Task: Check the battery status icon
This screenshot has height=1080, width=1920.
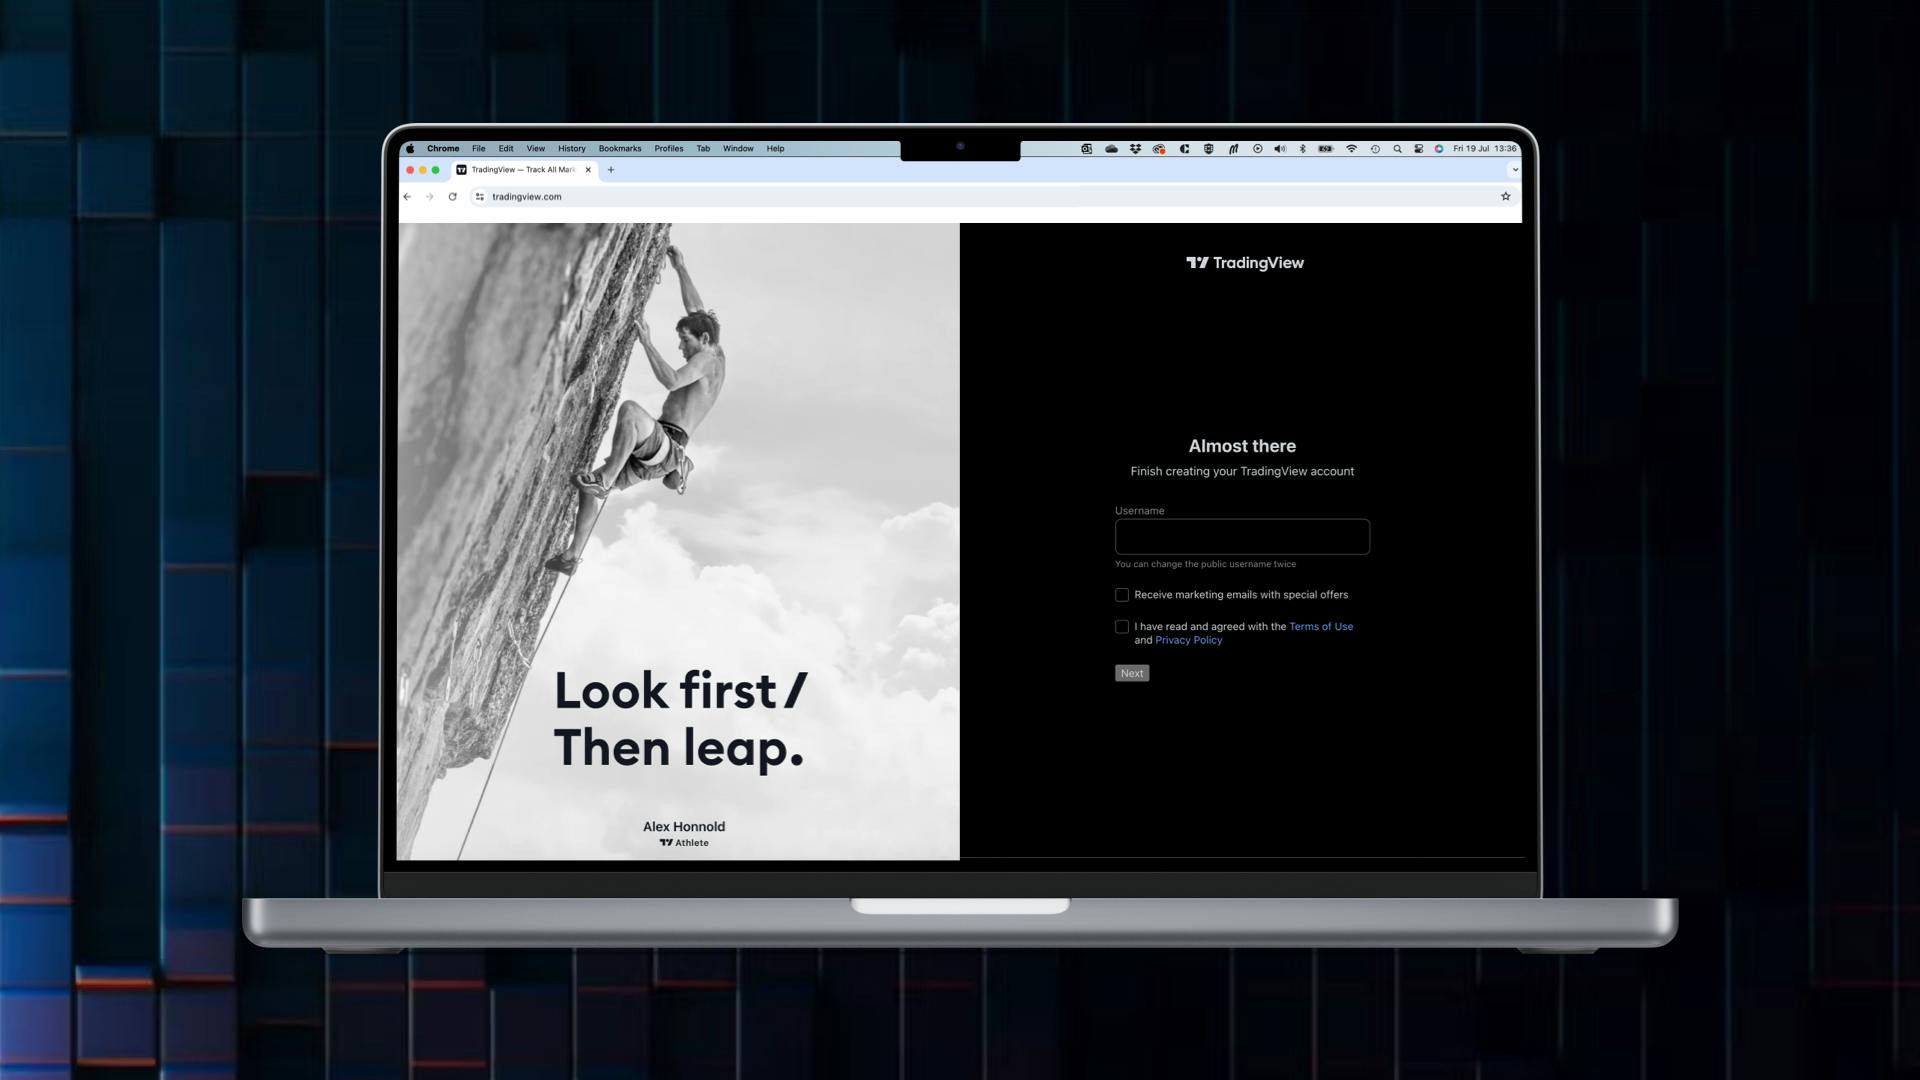Action: (x=1326, y=149)
